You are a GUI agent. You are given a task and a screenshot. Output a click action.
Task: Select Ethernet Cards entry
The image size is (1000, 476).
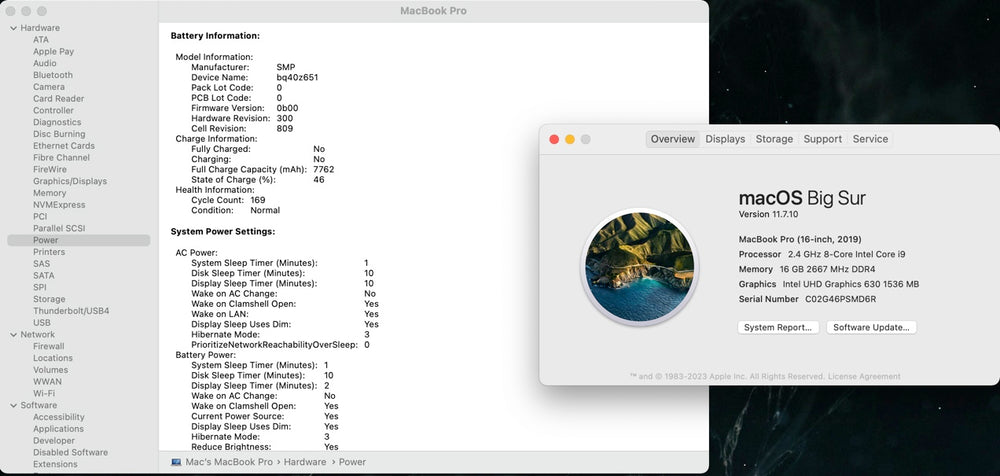tap(64, 145)
